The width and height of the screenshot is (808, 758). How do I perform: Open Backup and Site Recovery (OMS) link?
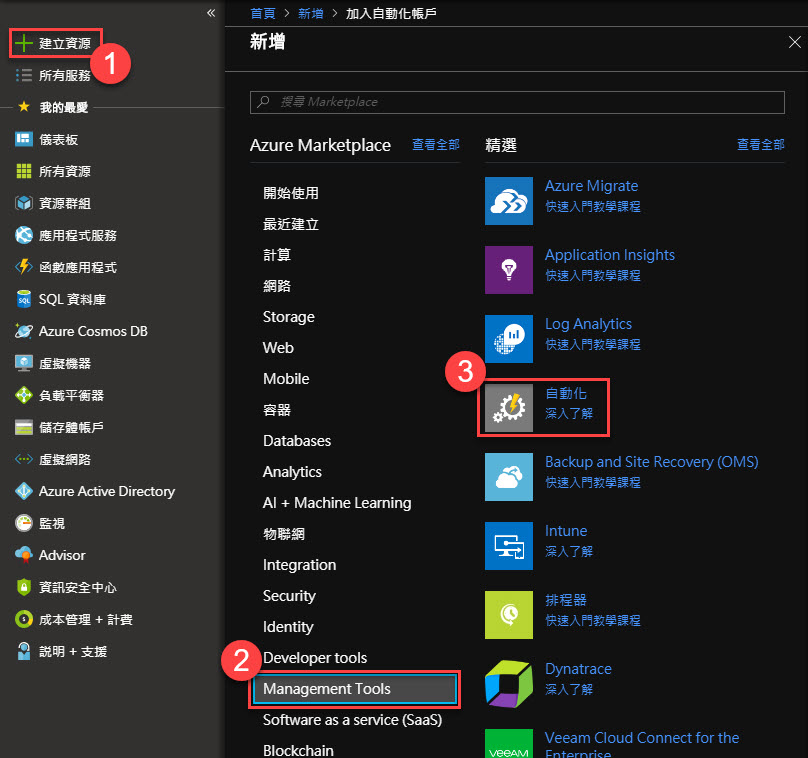[x=652, y=462]
